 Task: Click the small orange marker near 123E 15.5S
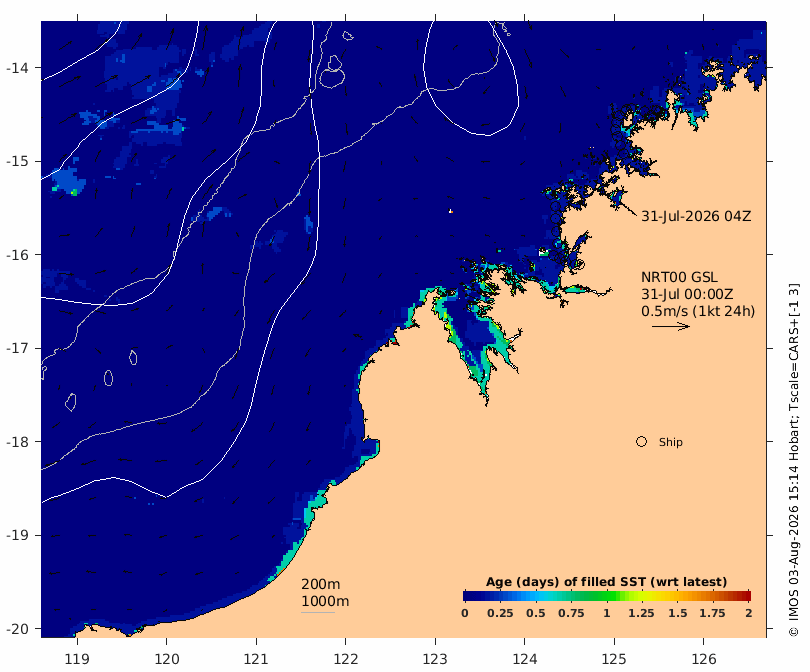451,211
